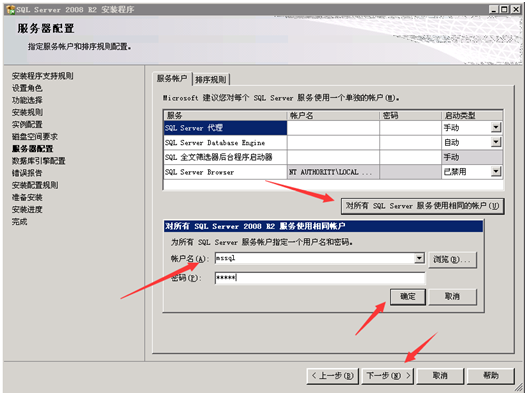
Task: Click the installer's bottom 取消 button
Action: pos(440,376)
